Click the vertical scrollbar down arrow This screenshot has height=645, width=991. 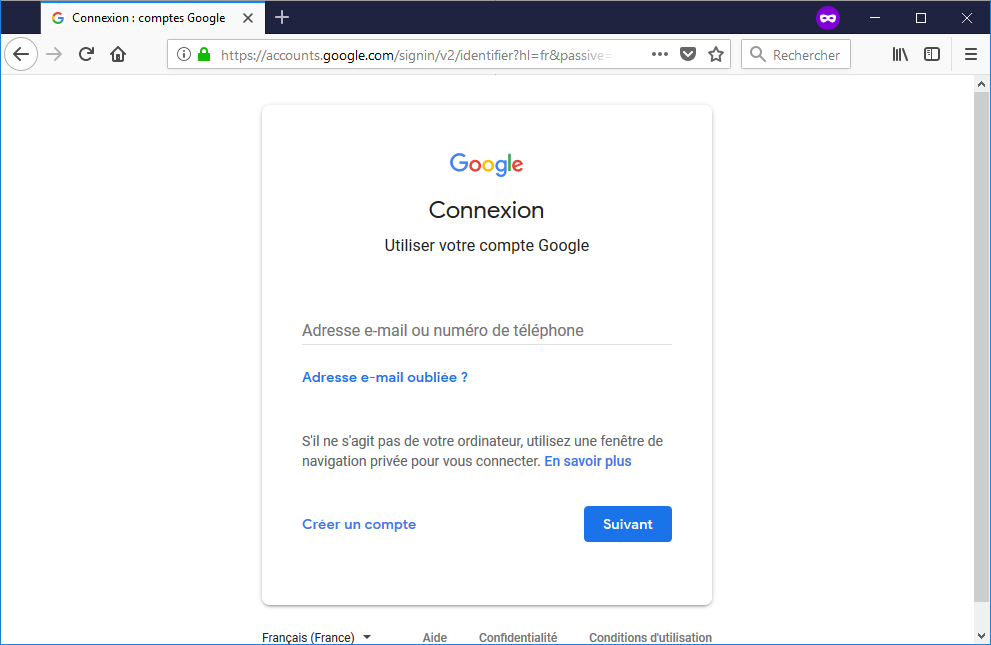tap(981, 636)
